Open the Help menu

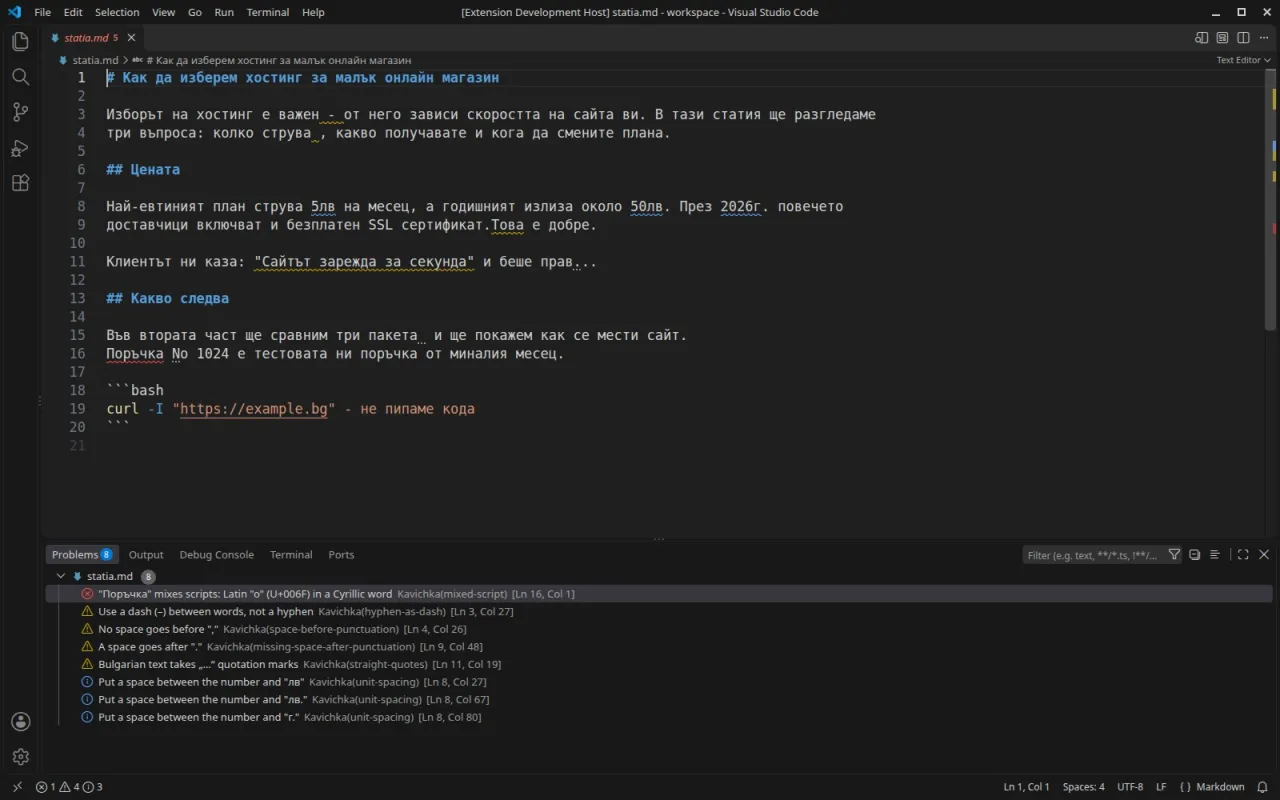tap(313, 12)
